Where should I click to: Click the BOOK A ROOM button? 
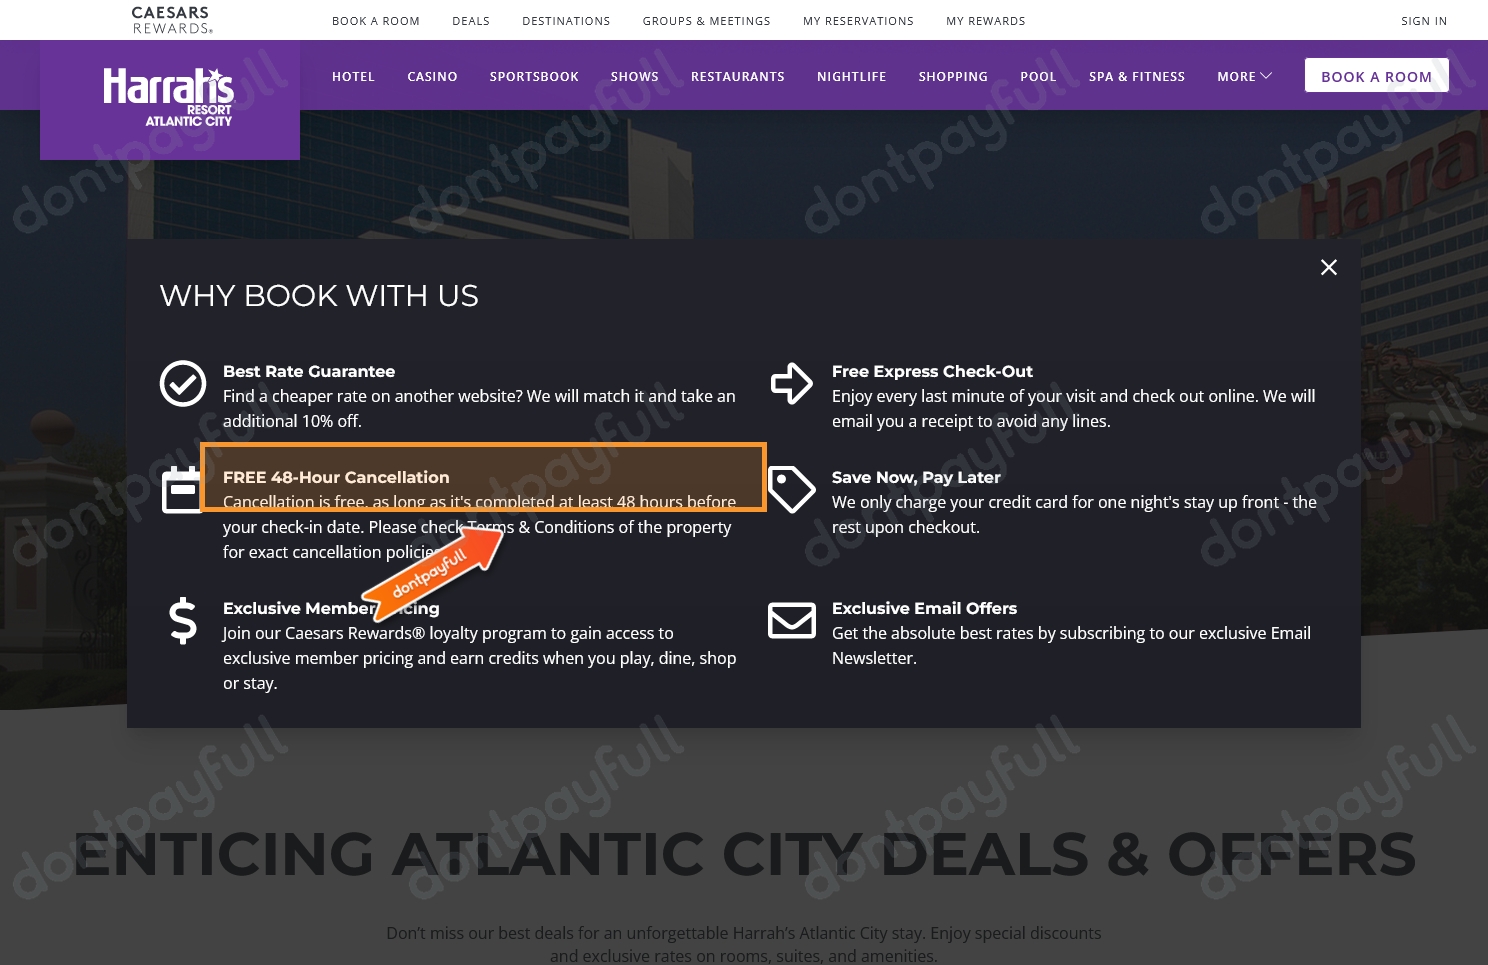(x=1377, y=75)
